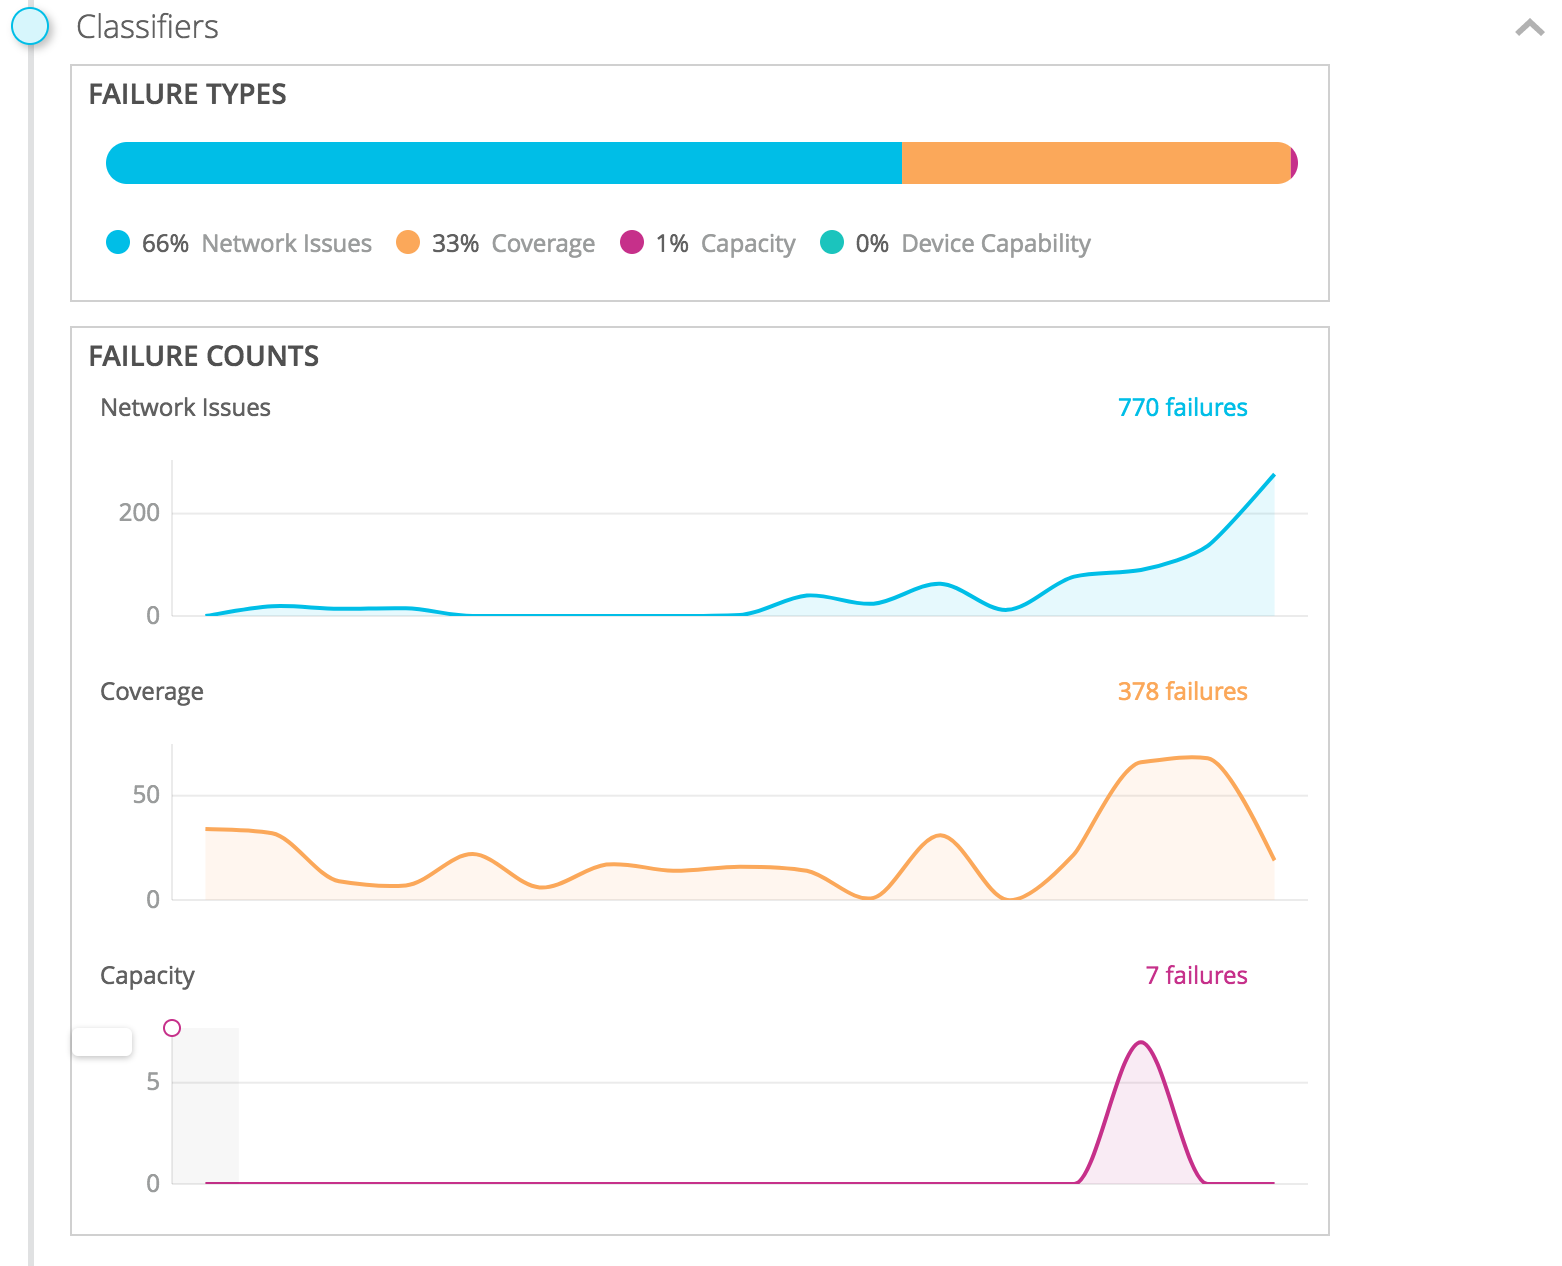Click the Capacity chart peak
Screen dimensions: 1562x1266
1141,1043
